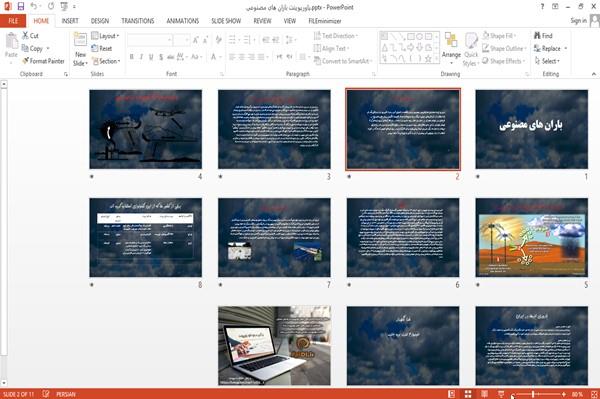600x399 pixels.
Task: Expand the Section dropdown
Action: 106,61
